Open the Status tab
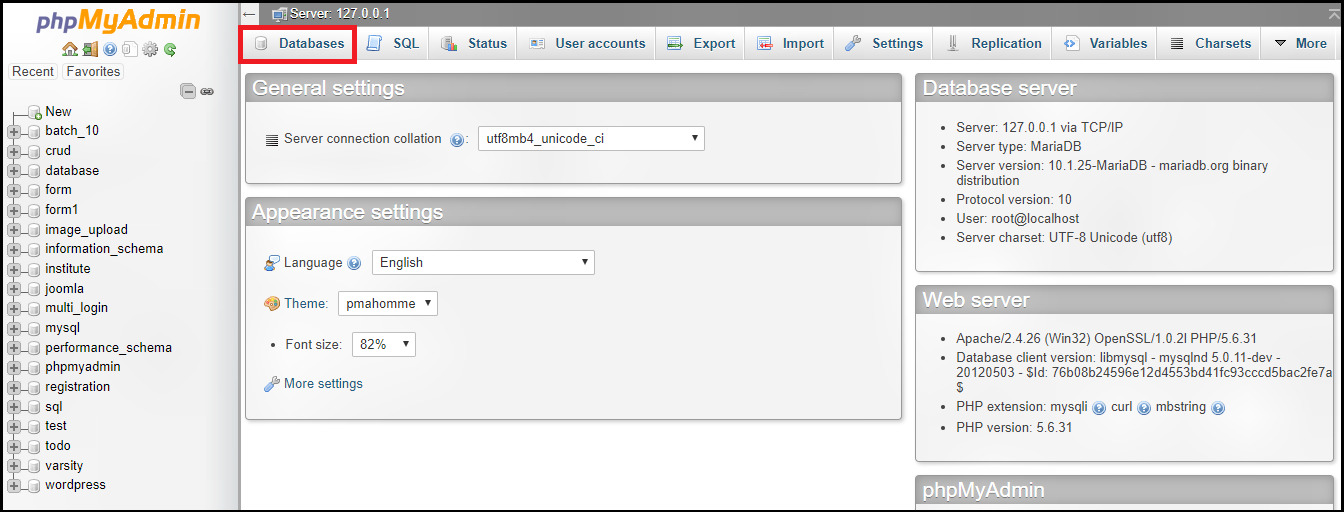Screen dimensions: 1344x512 [x=474, y=44]
